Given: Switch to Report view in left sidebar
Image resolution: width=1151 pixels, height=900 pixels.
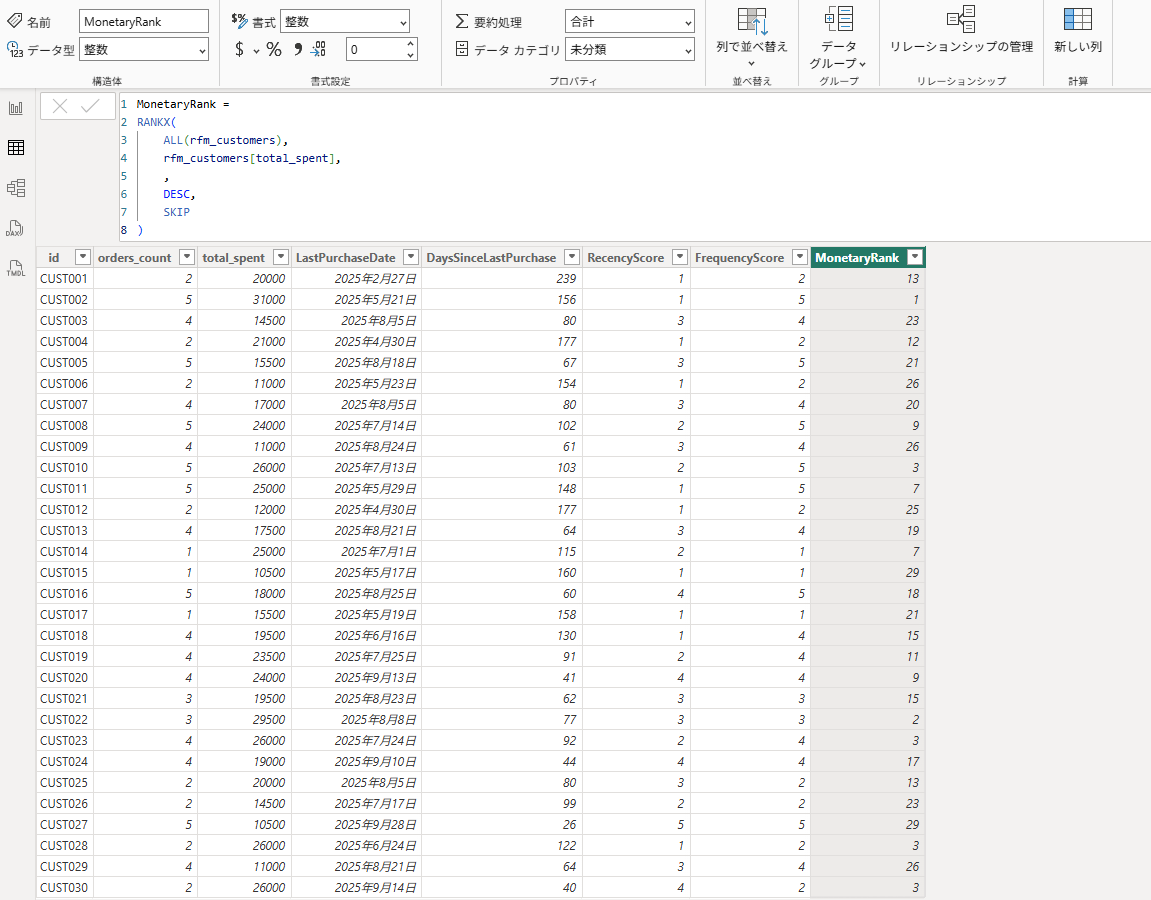Looking at the screenshot, I should (x=16, y=108).
